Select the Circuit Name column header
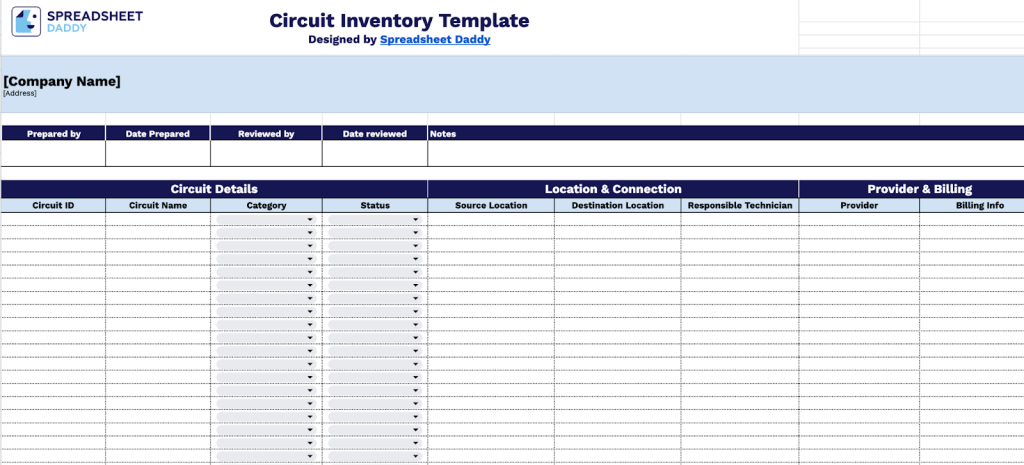The image size is (1024, 465). [x=157, y=205]
